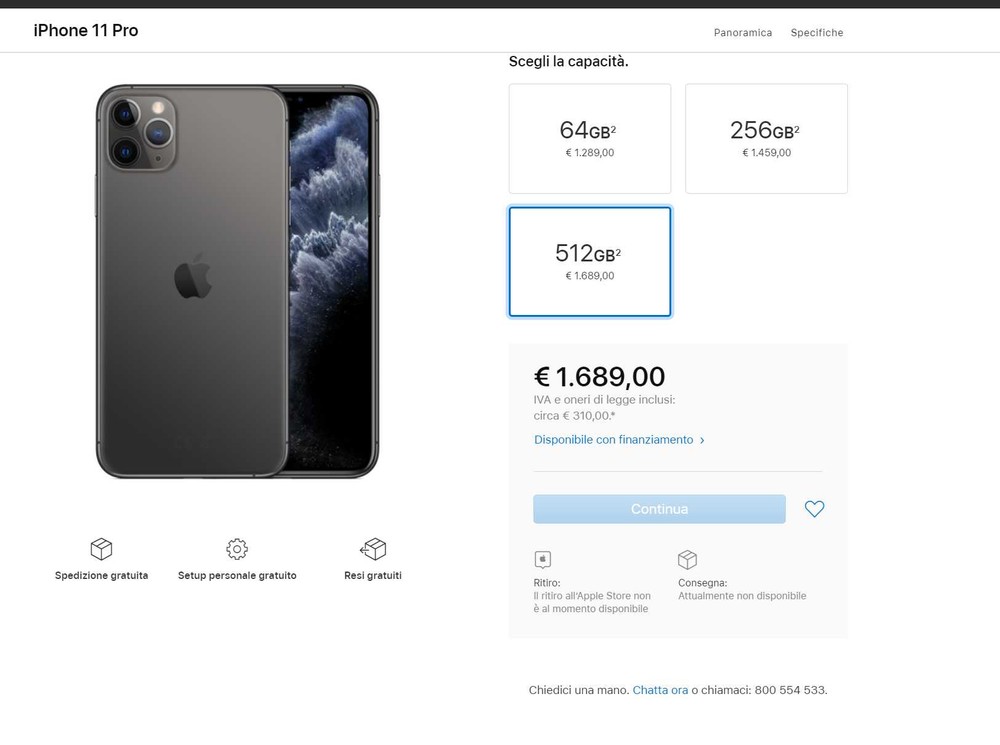Click the Consegna delivery box icon

[688, 559]
